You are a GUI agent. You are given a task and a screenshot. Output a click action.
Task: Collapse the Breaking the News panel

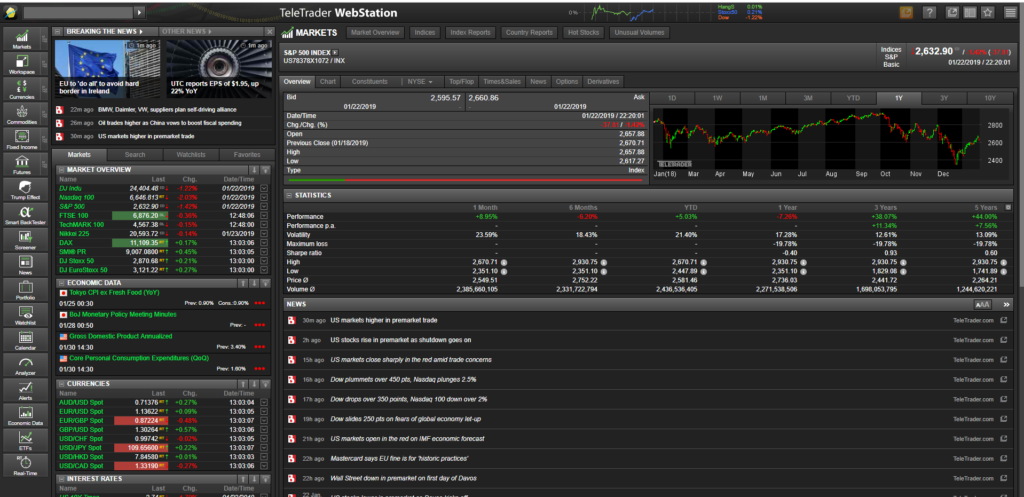coord(57,31)
